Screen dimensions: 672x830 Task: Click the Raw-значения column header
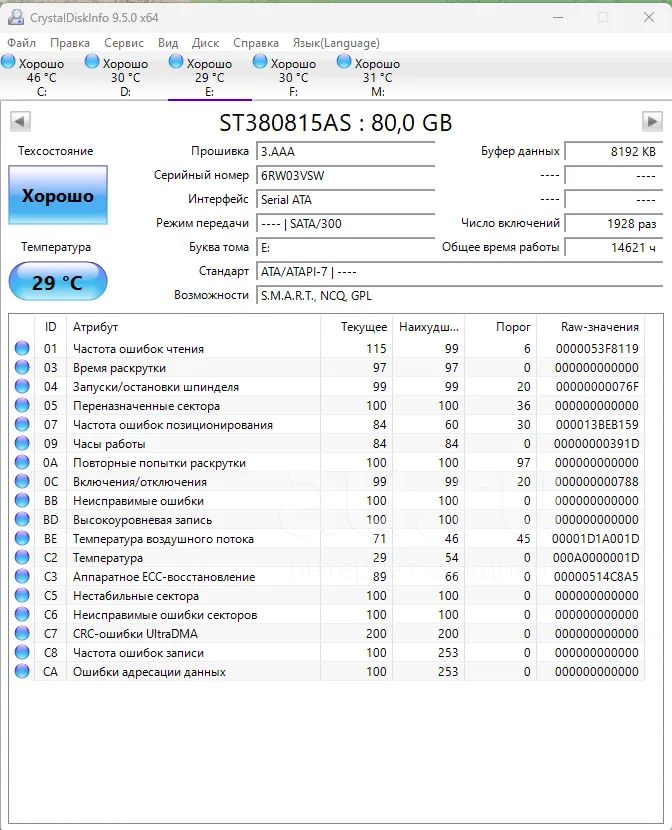pyautogui.click(x=591, y=327)
